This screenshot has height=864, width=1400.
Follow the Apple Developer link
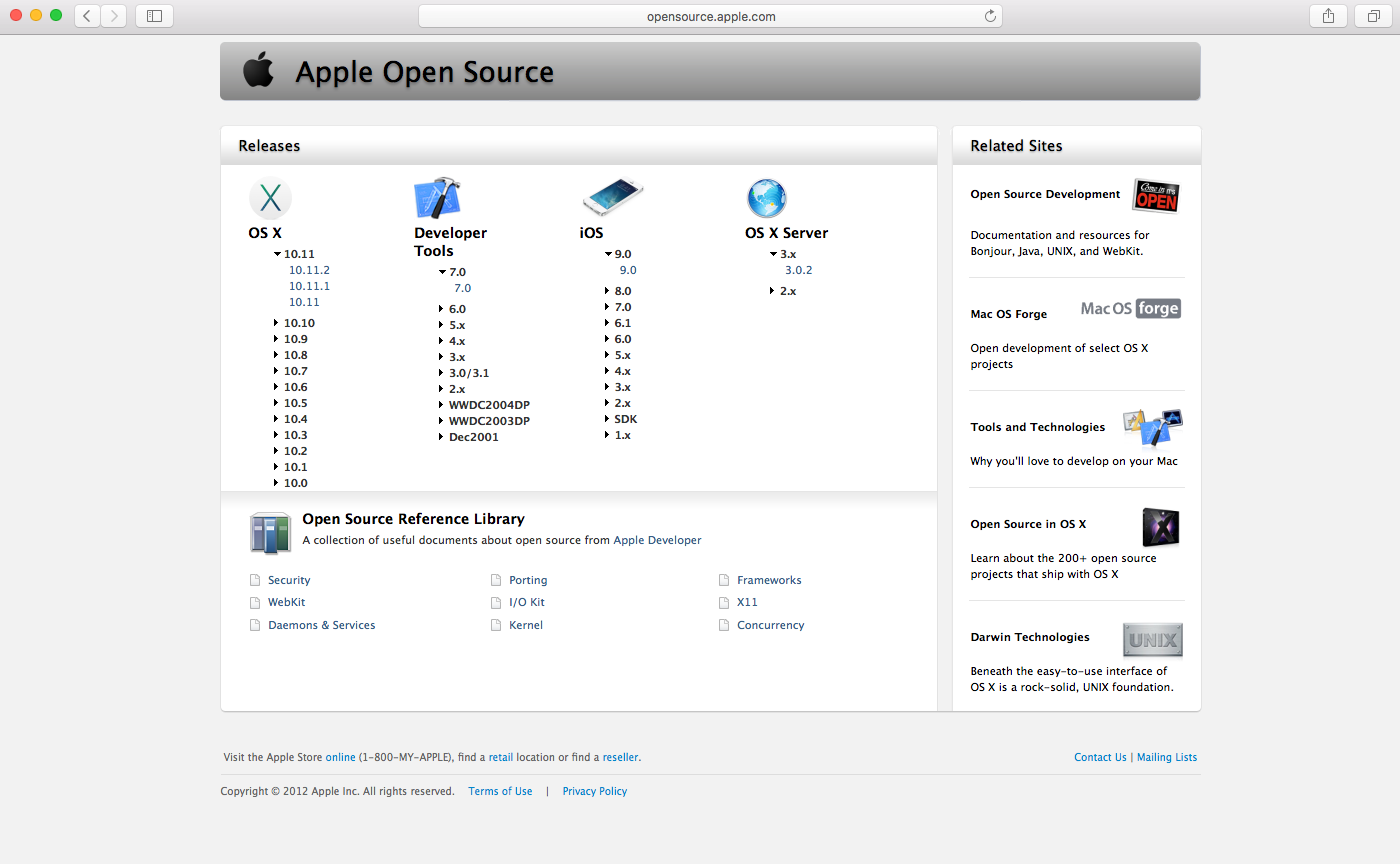[x=657, y=540]
